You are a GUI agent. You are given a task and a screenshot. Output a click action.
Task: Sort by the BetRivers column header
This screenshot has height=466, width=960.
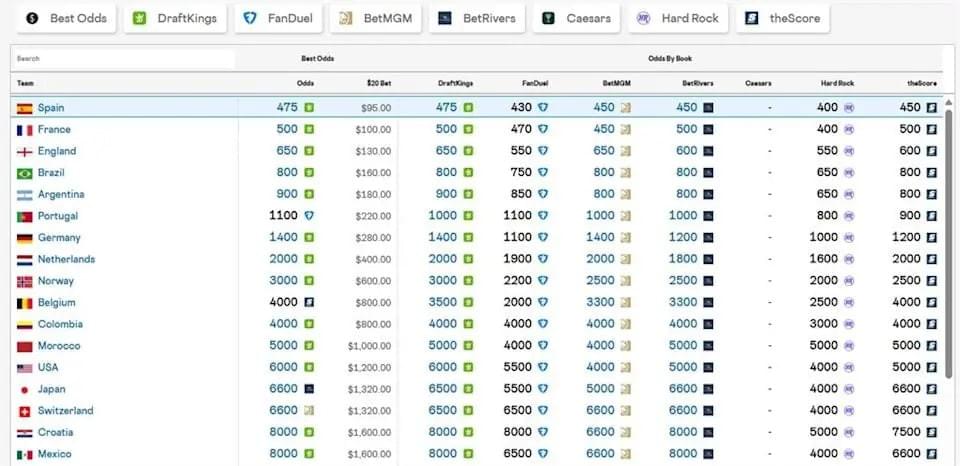click(x=698, y=83)
